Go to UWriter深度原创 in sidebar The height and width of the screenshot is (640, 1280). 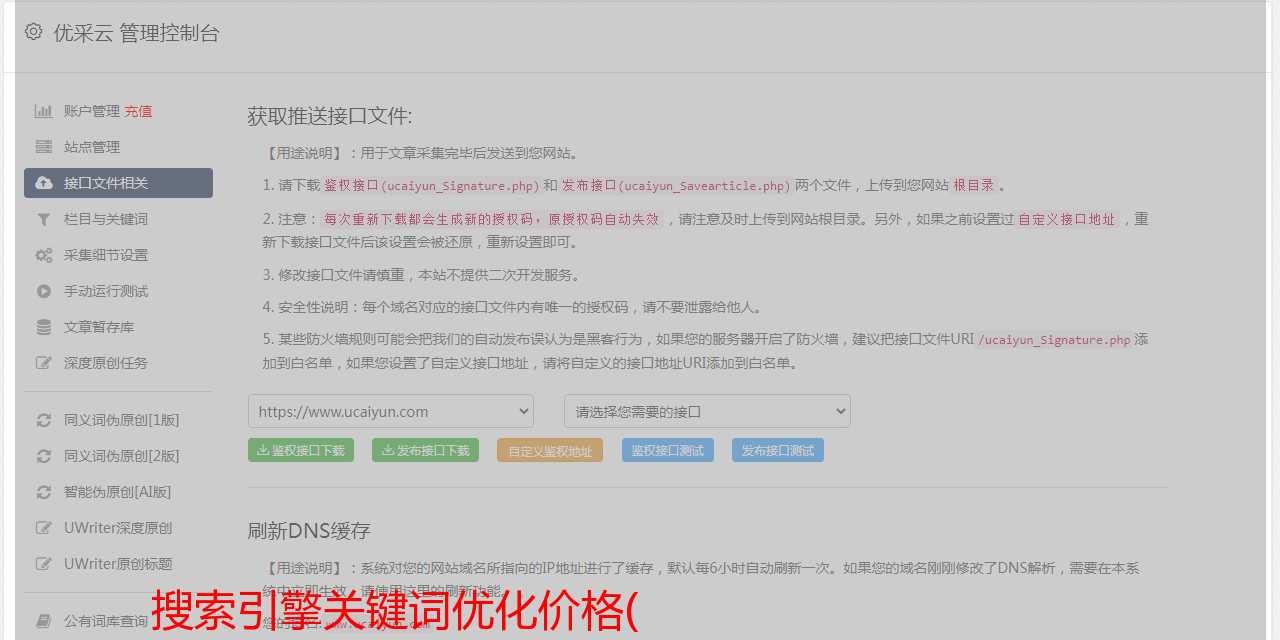[x=117, y=528]
